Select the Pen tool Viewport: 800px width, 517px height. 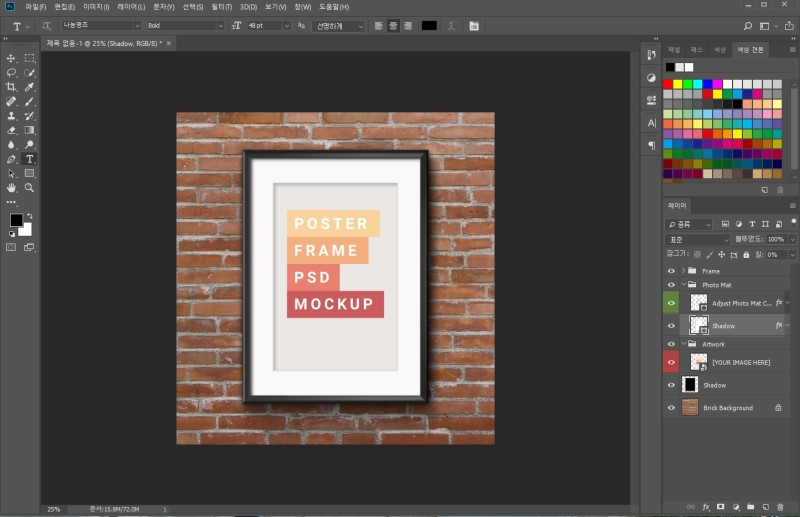[11, 159]
